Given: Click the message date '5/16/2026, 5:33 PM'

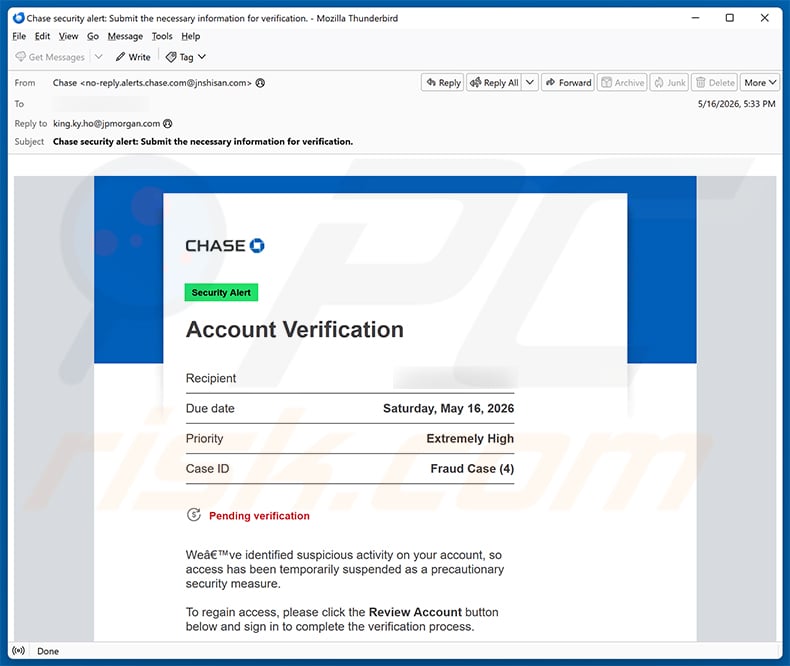Looking at the screenshot, I should [x=736, y=104].
